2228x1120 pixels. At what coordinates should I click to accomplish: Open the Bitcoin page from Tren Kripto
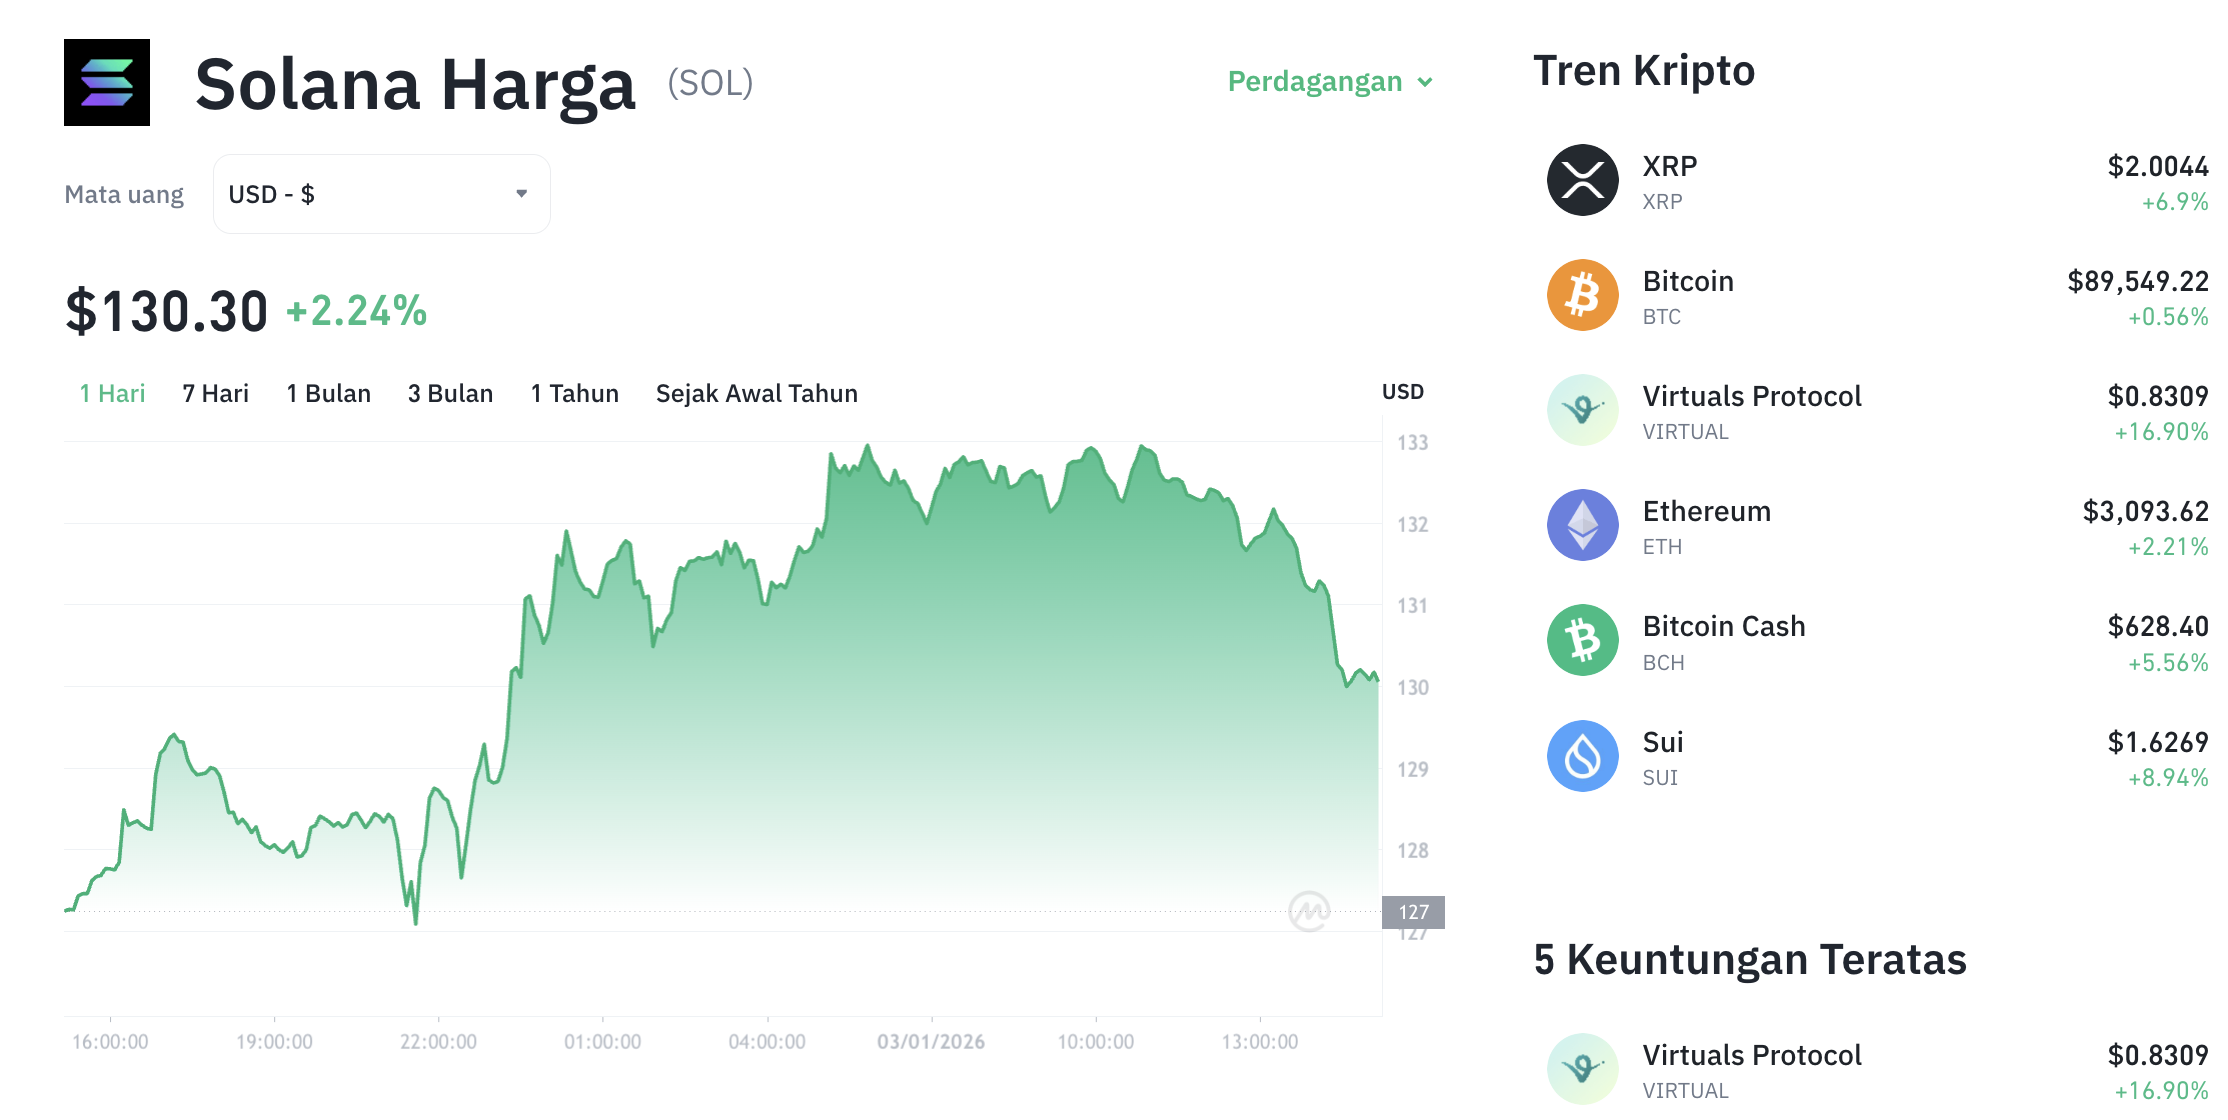(1688, 281)
